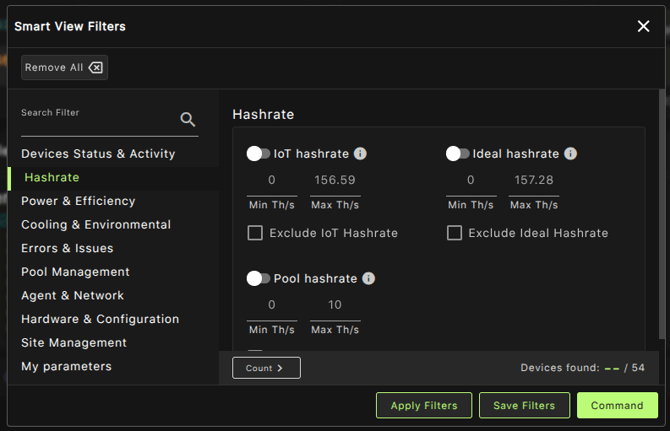Viewport: 670px width, 431px height.
Task: Click the IoT hashrate Max Th/s field
Action: [x=335, y=181]
